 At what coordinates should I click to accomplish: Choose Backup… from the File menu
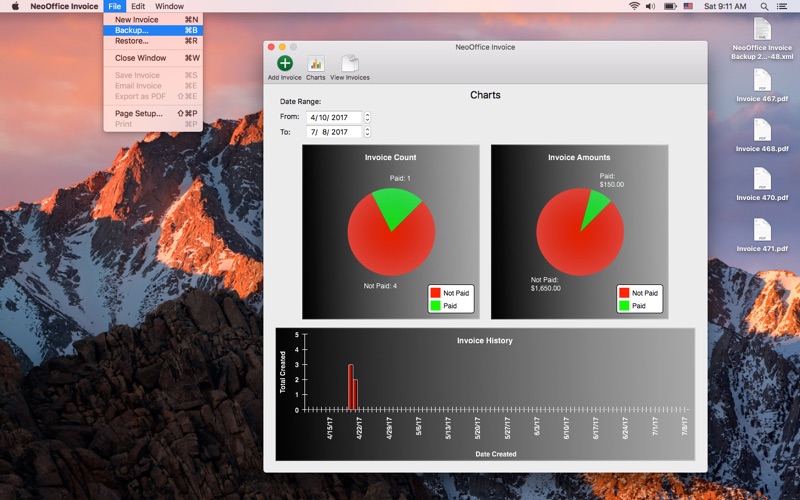click(x=131, y=30)
